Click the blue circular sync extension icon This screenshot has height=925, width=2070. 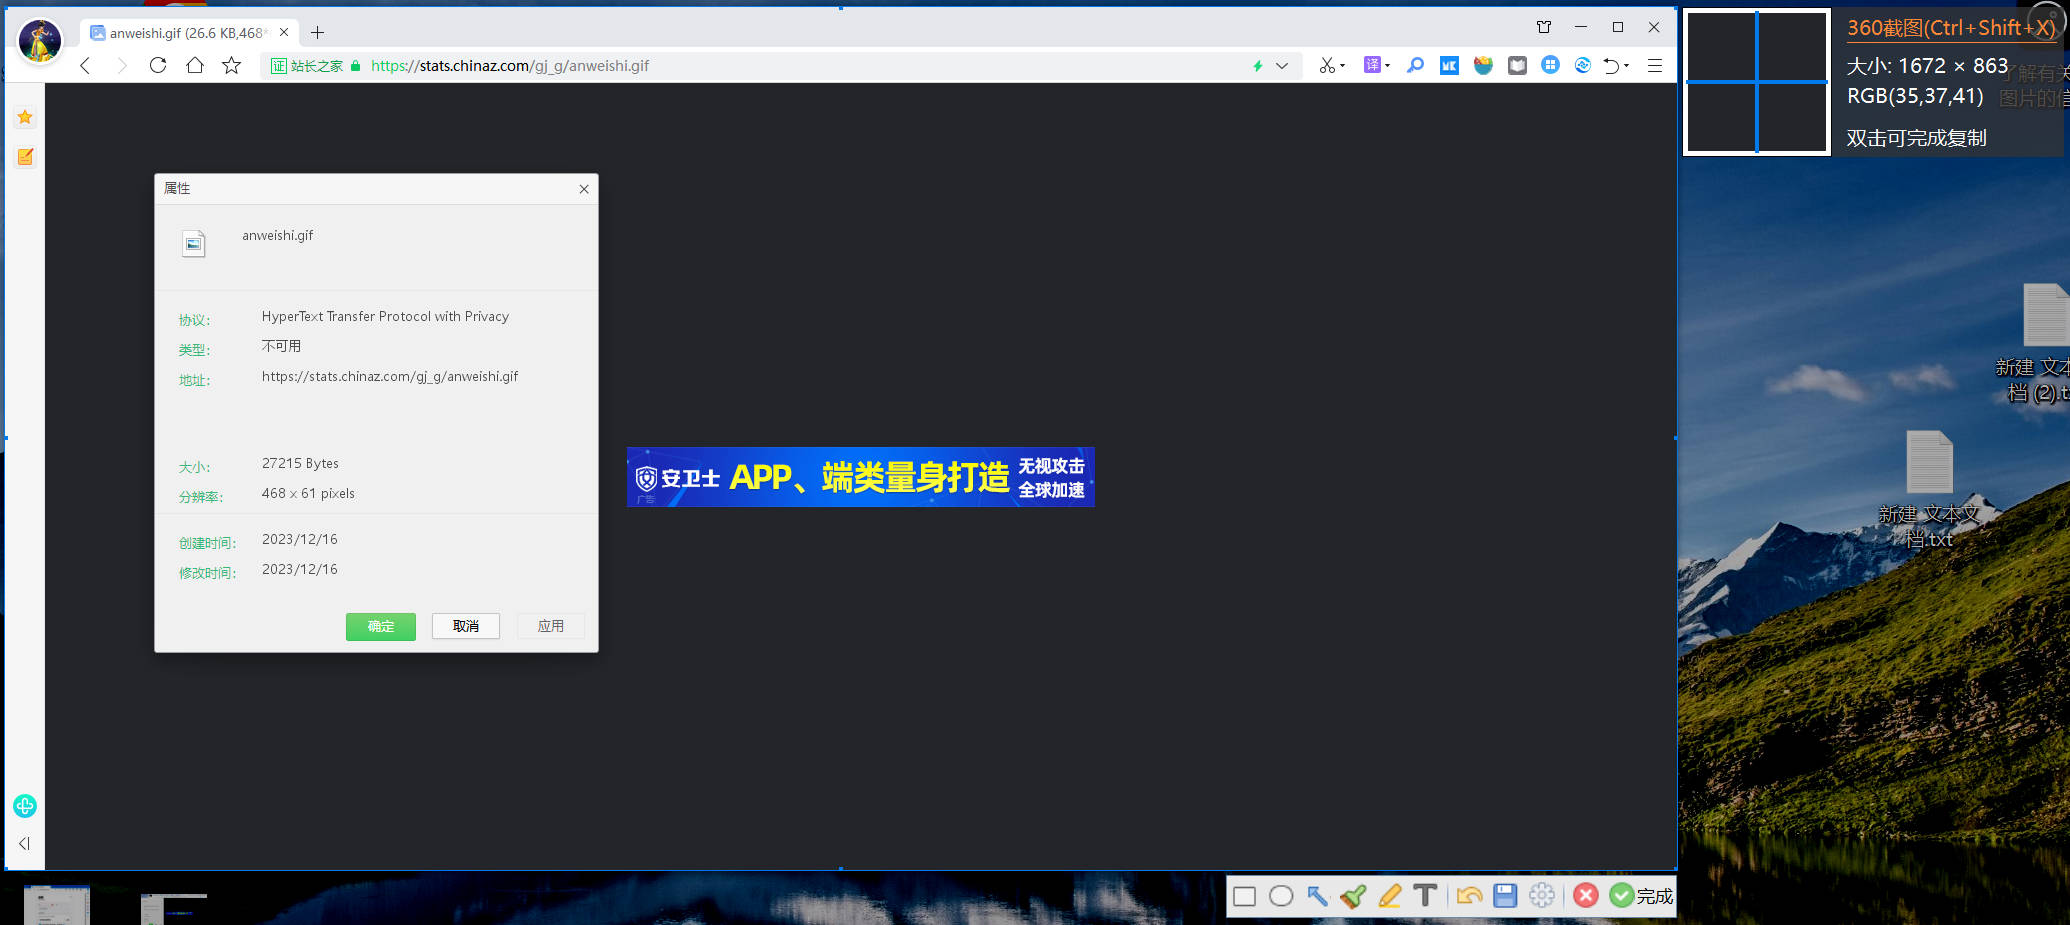click(1583, 66)
